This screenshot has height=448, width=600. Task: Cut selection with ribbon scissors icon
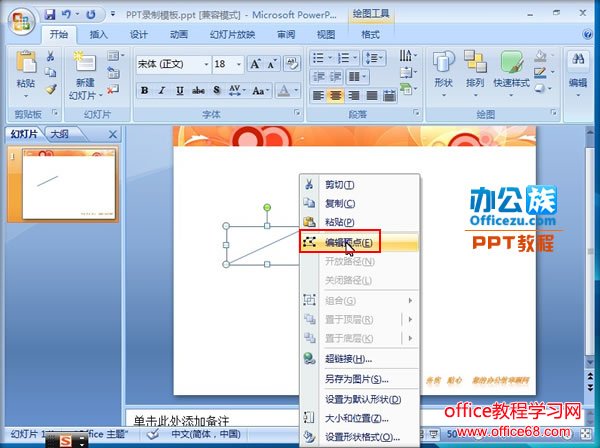click(x=50, y=56)
